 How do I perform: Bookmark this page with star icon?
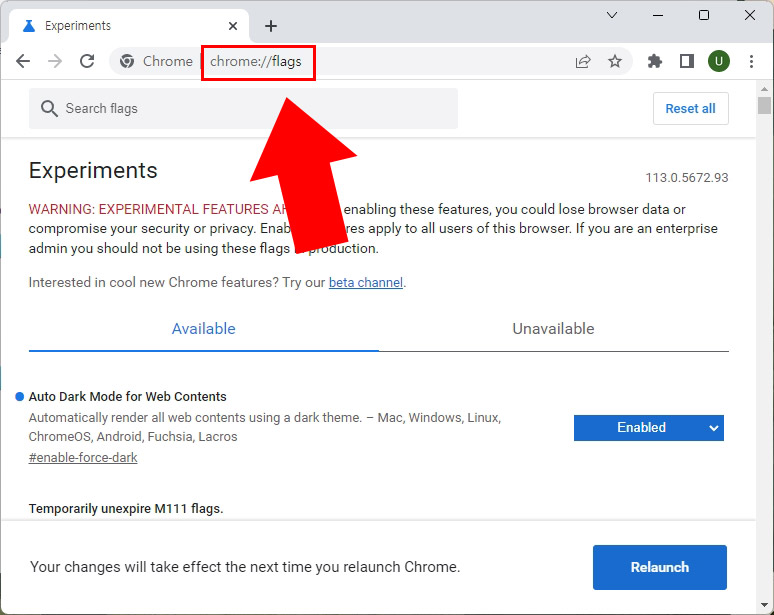tap(615, 61)
